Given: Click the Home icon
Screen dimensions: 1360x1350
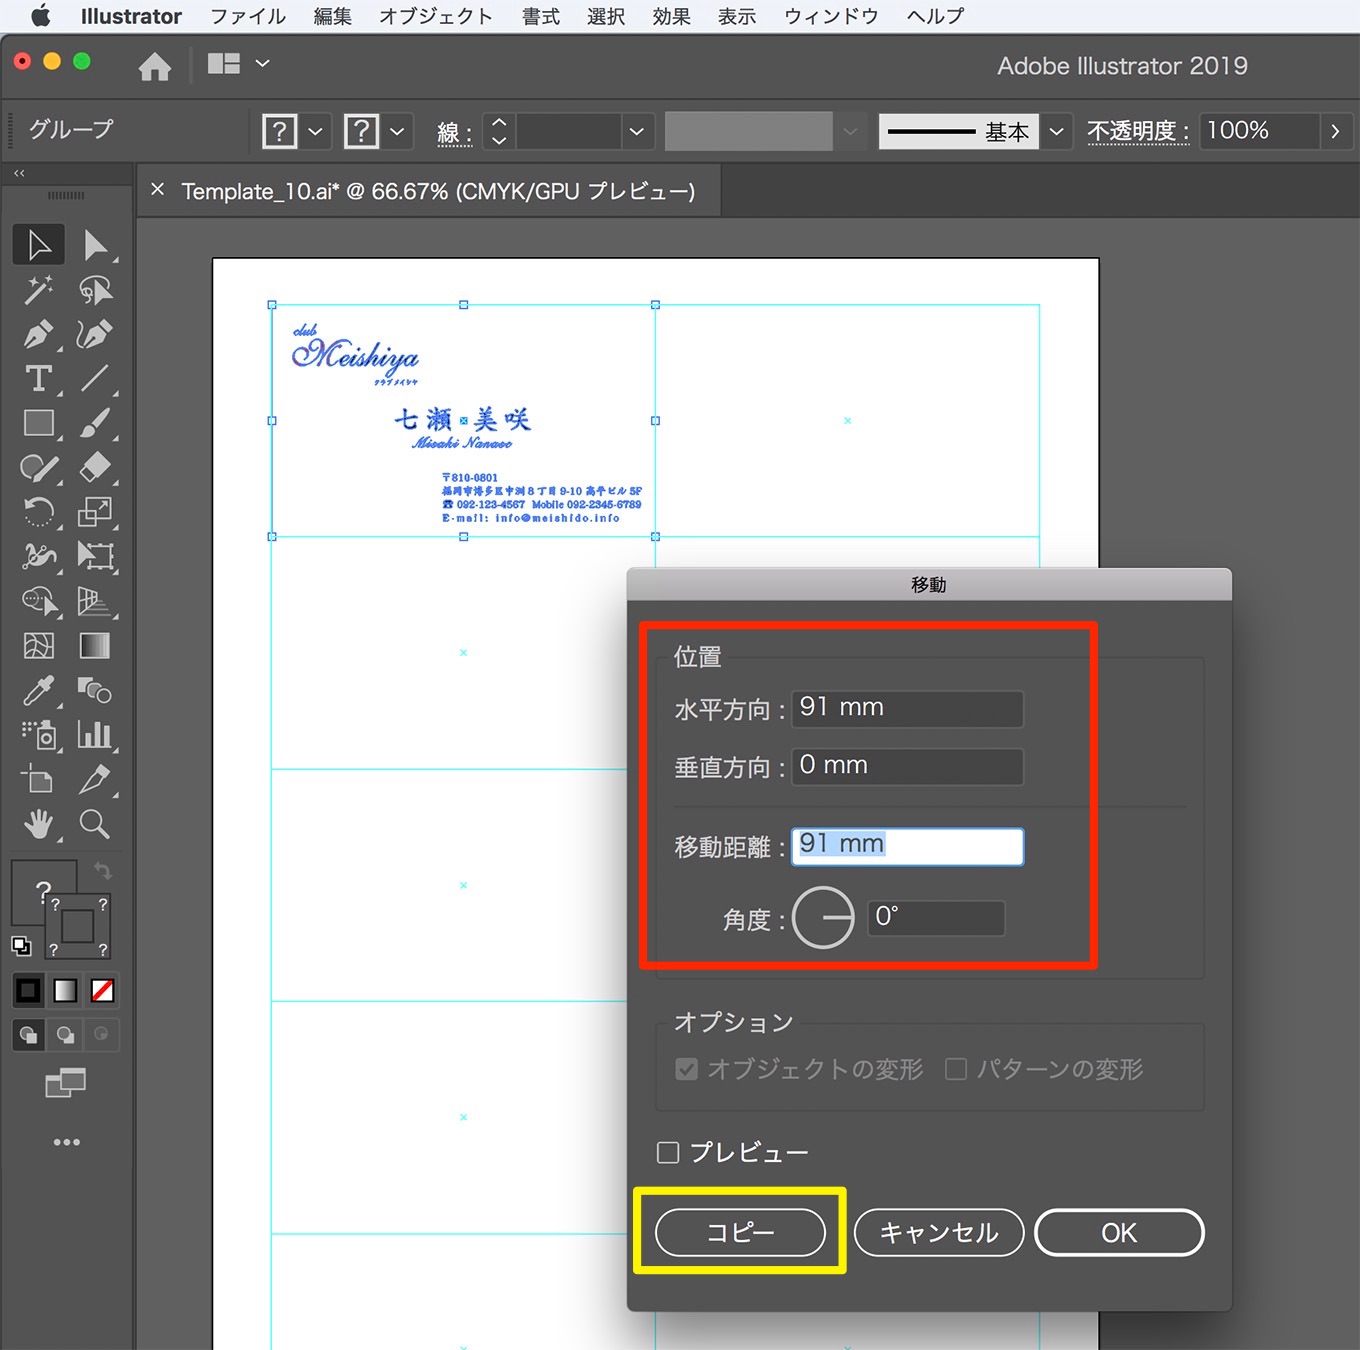Looking at the screenshot, I should 154,66.
